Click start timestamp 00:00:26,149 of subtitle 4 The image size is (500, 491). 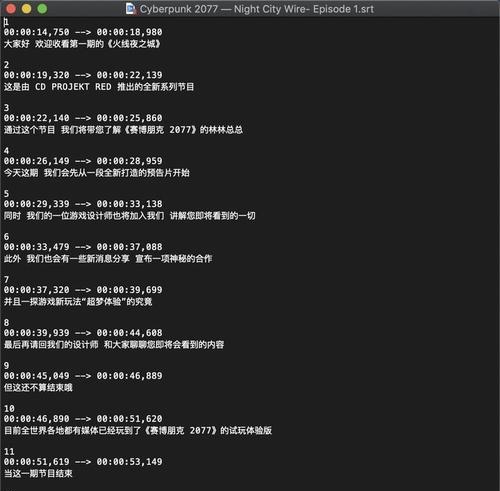(x=37, y=161)
